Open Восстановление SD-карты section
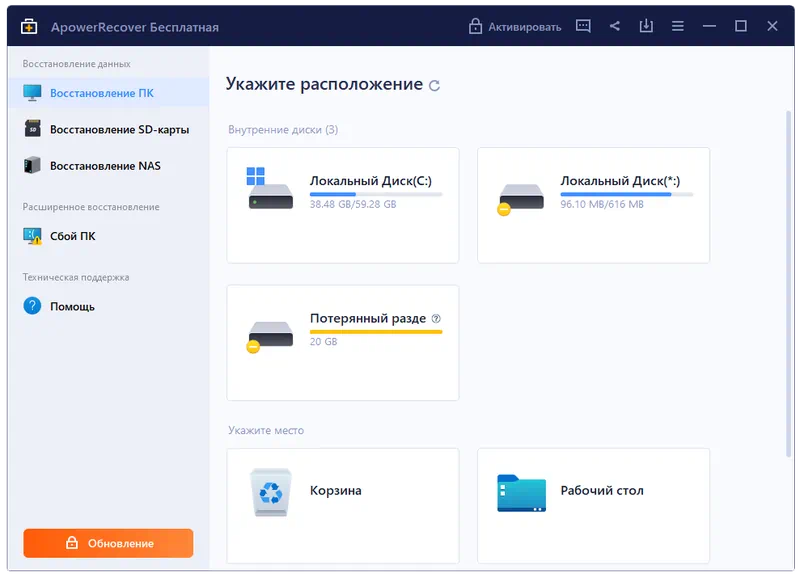Image resolution: width=800 pixels, height=578 pixels. (108, 129)
